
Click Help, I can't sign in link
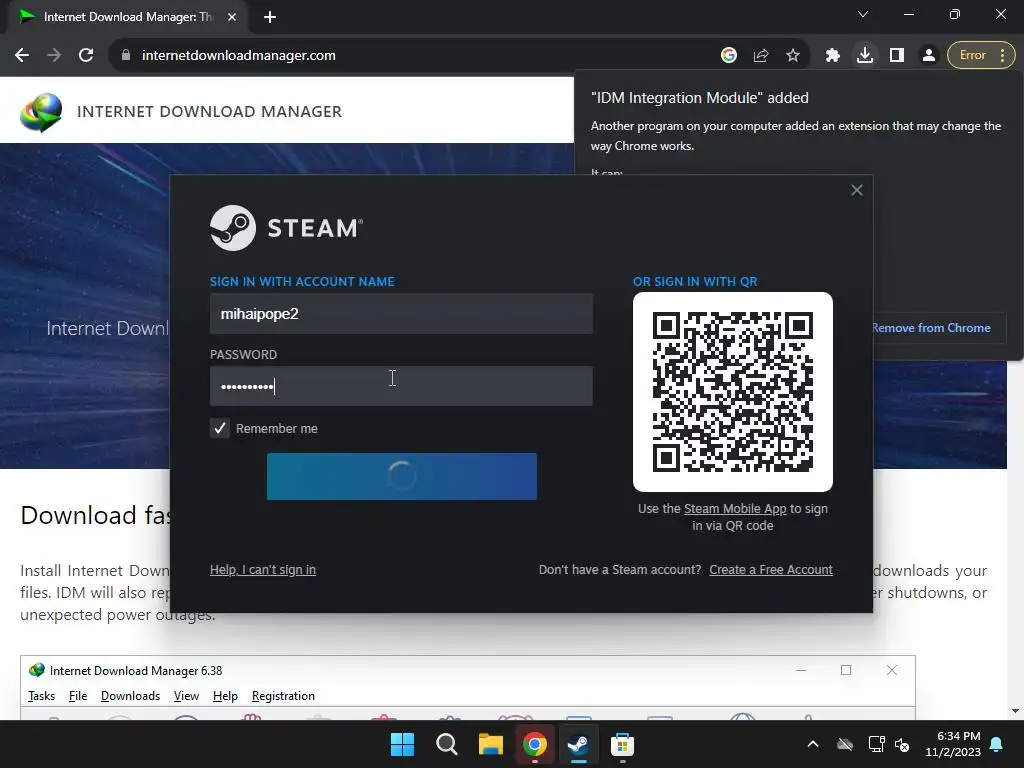[263, 569]
